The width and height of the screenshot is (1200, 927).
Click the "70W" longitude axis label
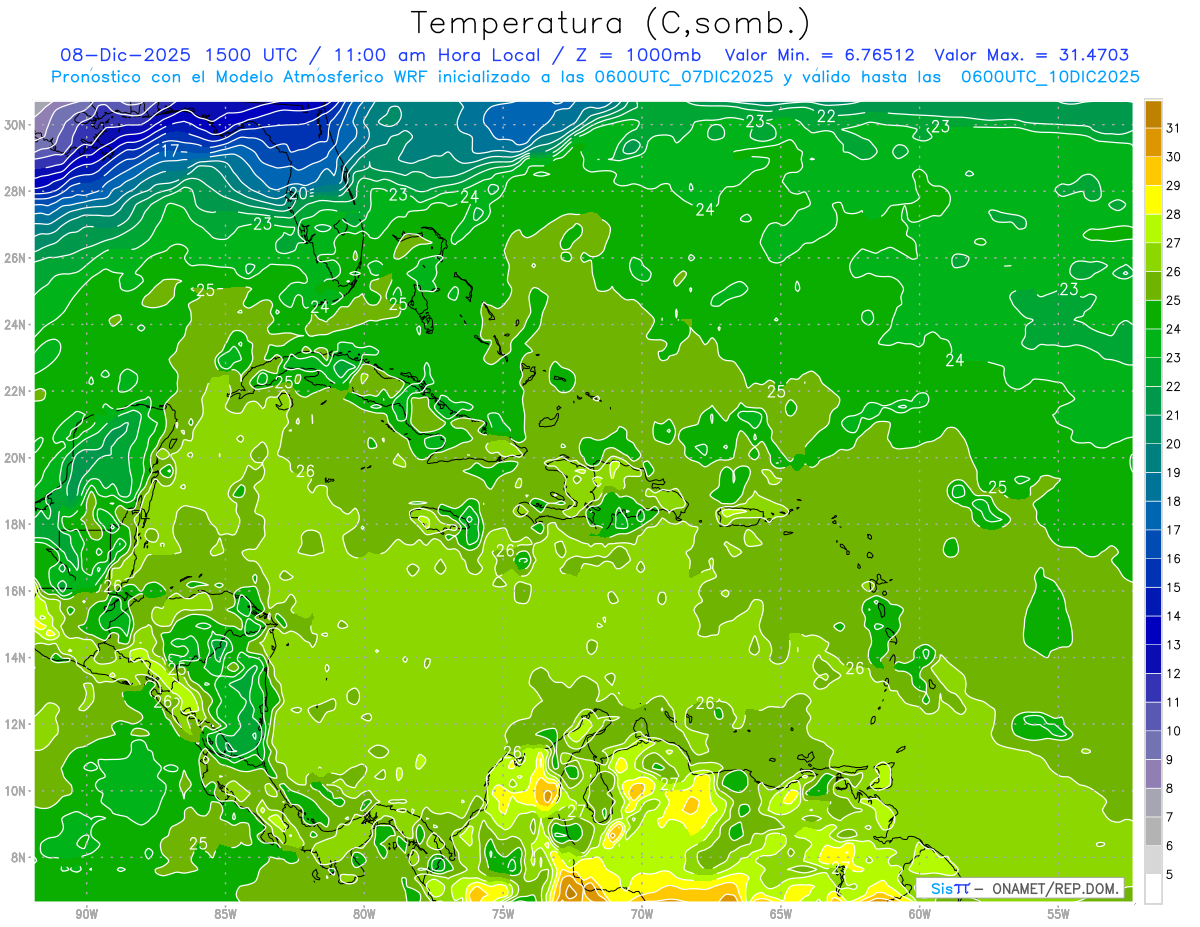point(642,914)
